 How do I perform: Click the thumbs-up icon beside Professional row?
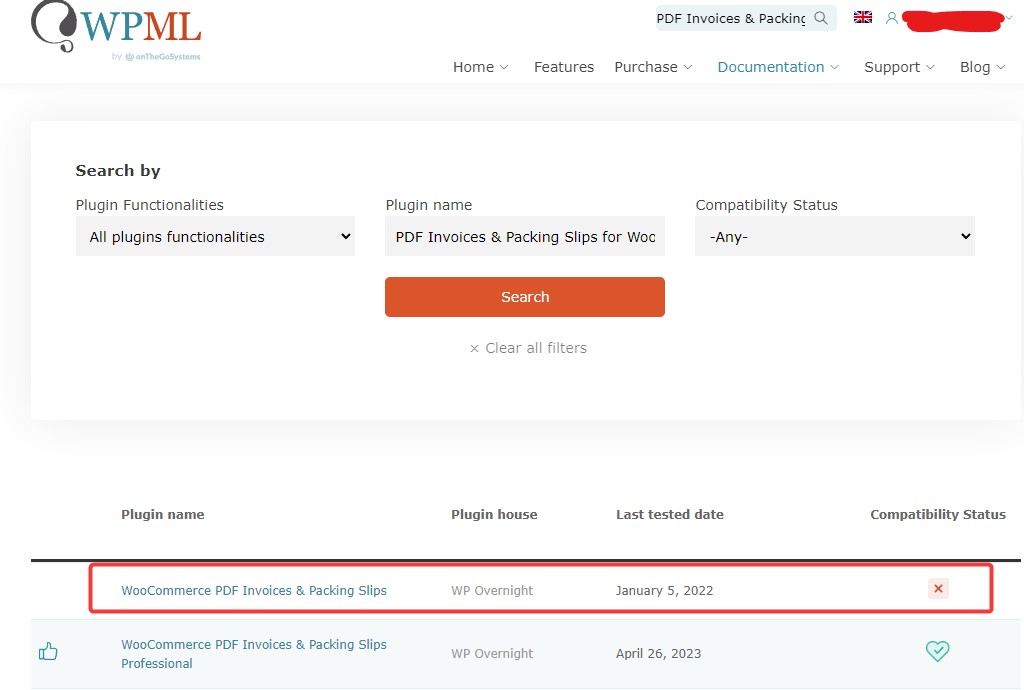tap(48, 651)
